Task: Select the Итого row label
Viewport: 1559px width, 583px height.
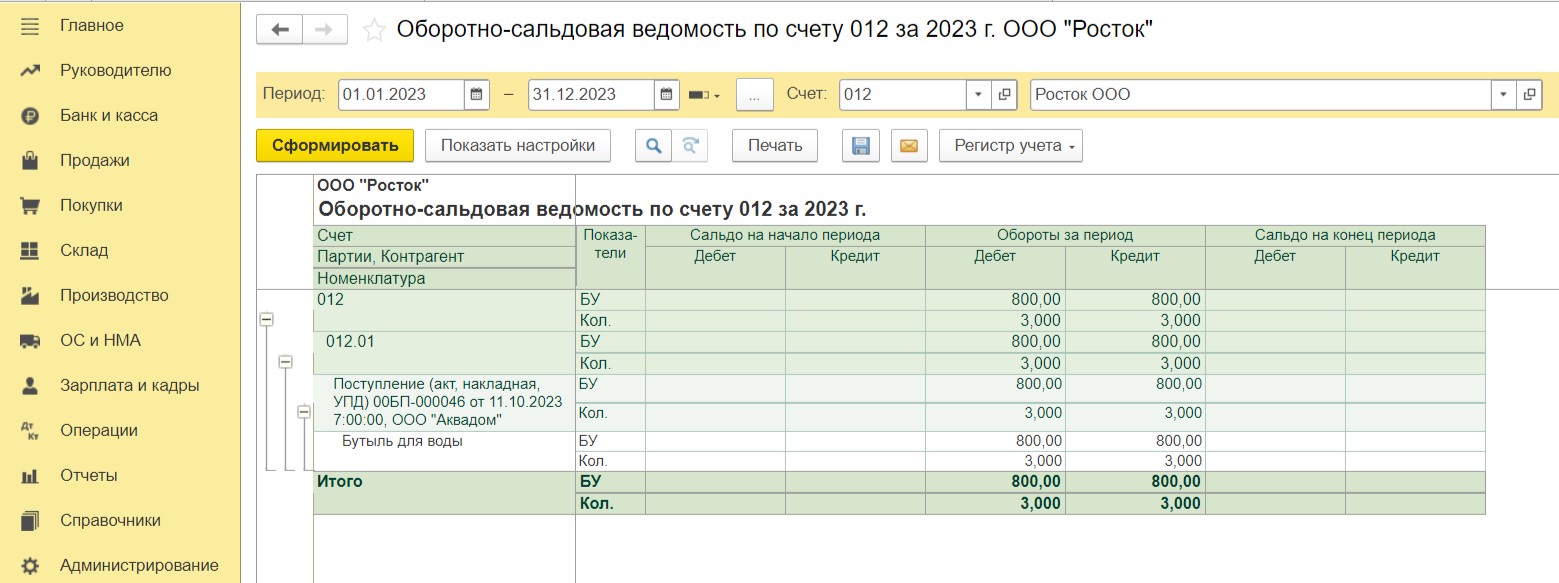Action: [x=340, y=482]
